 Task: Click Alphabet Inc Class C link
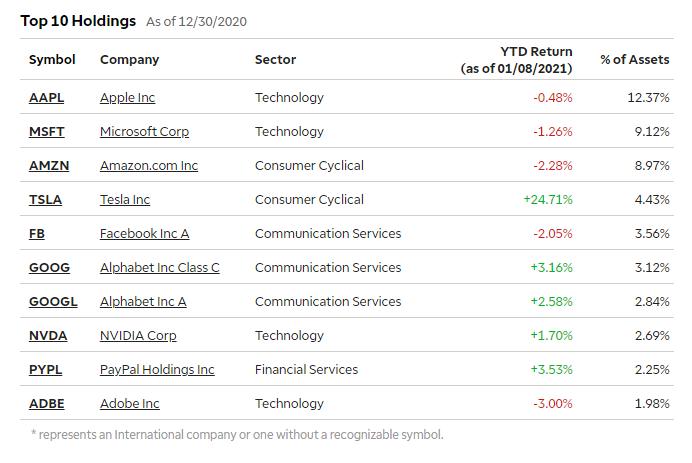tap(160, 268)
